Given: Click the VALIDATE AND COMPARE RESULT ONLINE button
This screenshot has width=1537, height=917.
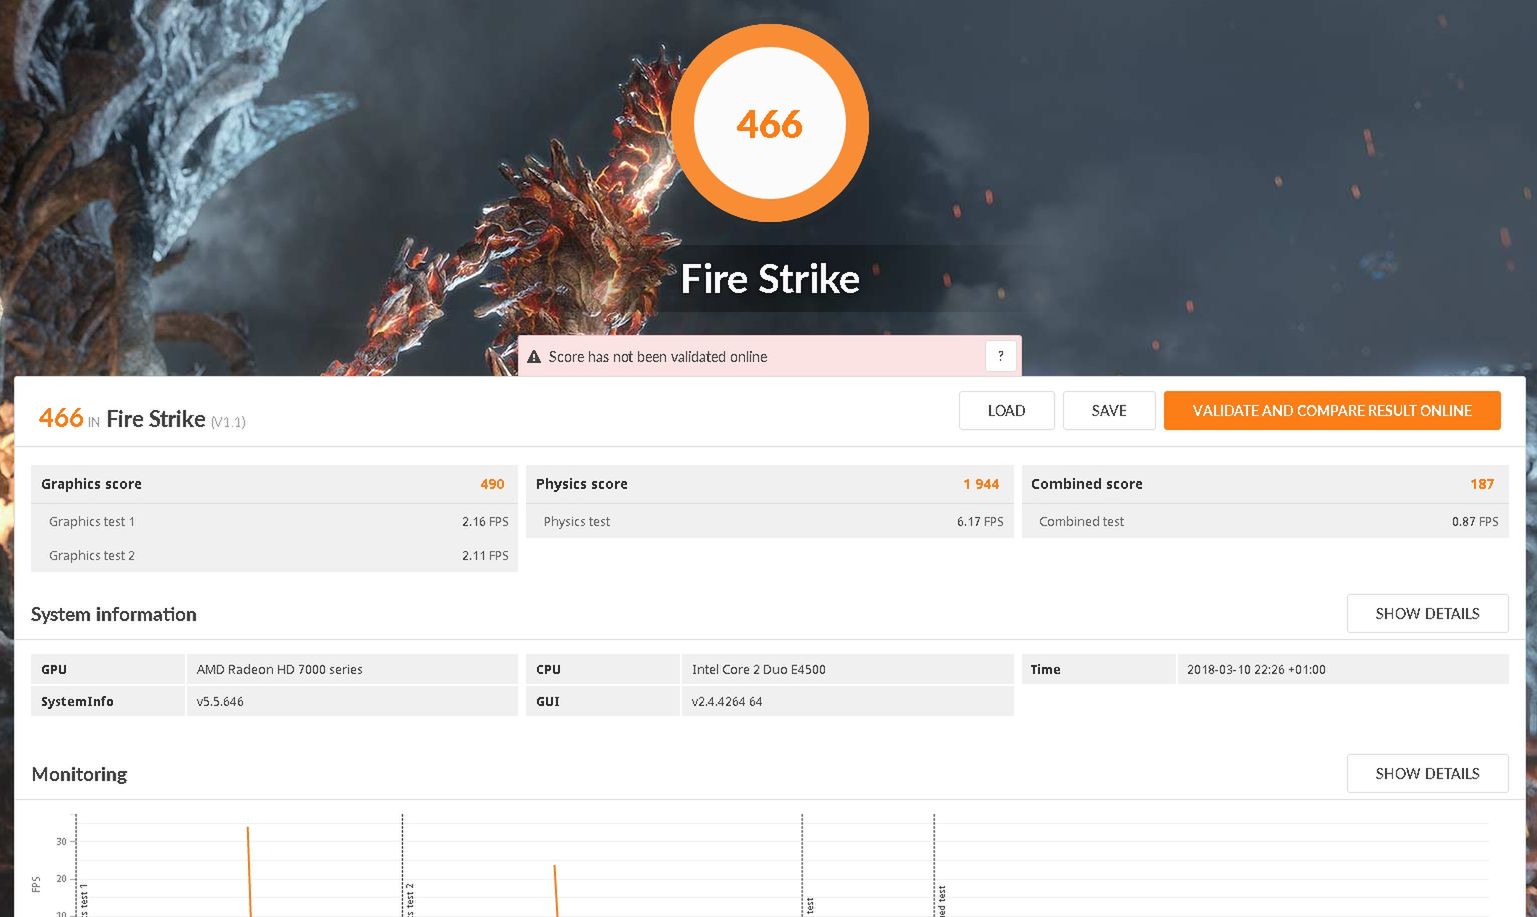Looking at the screenshot, I should tap(1332, 410).
